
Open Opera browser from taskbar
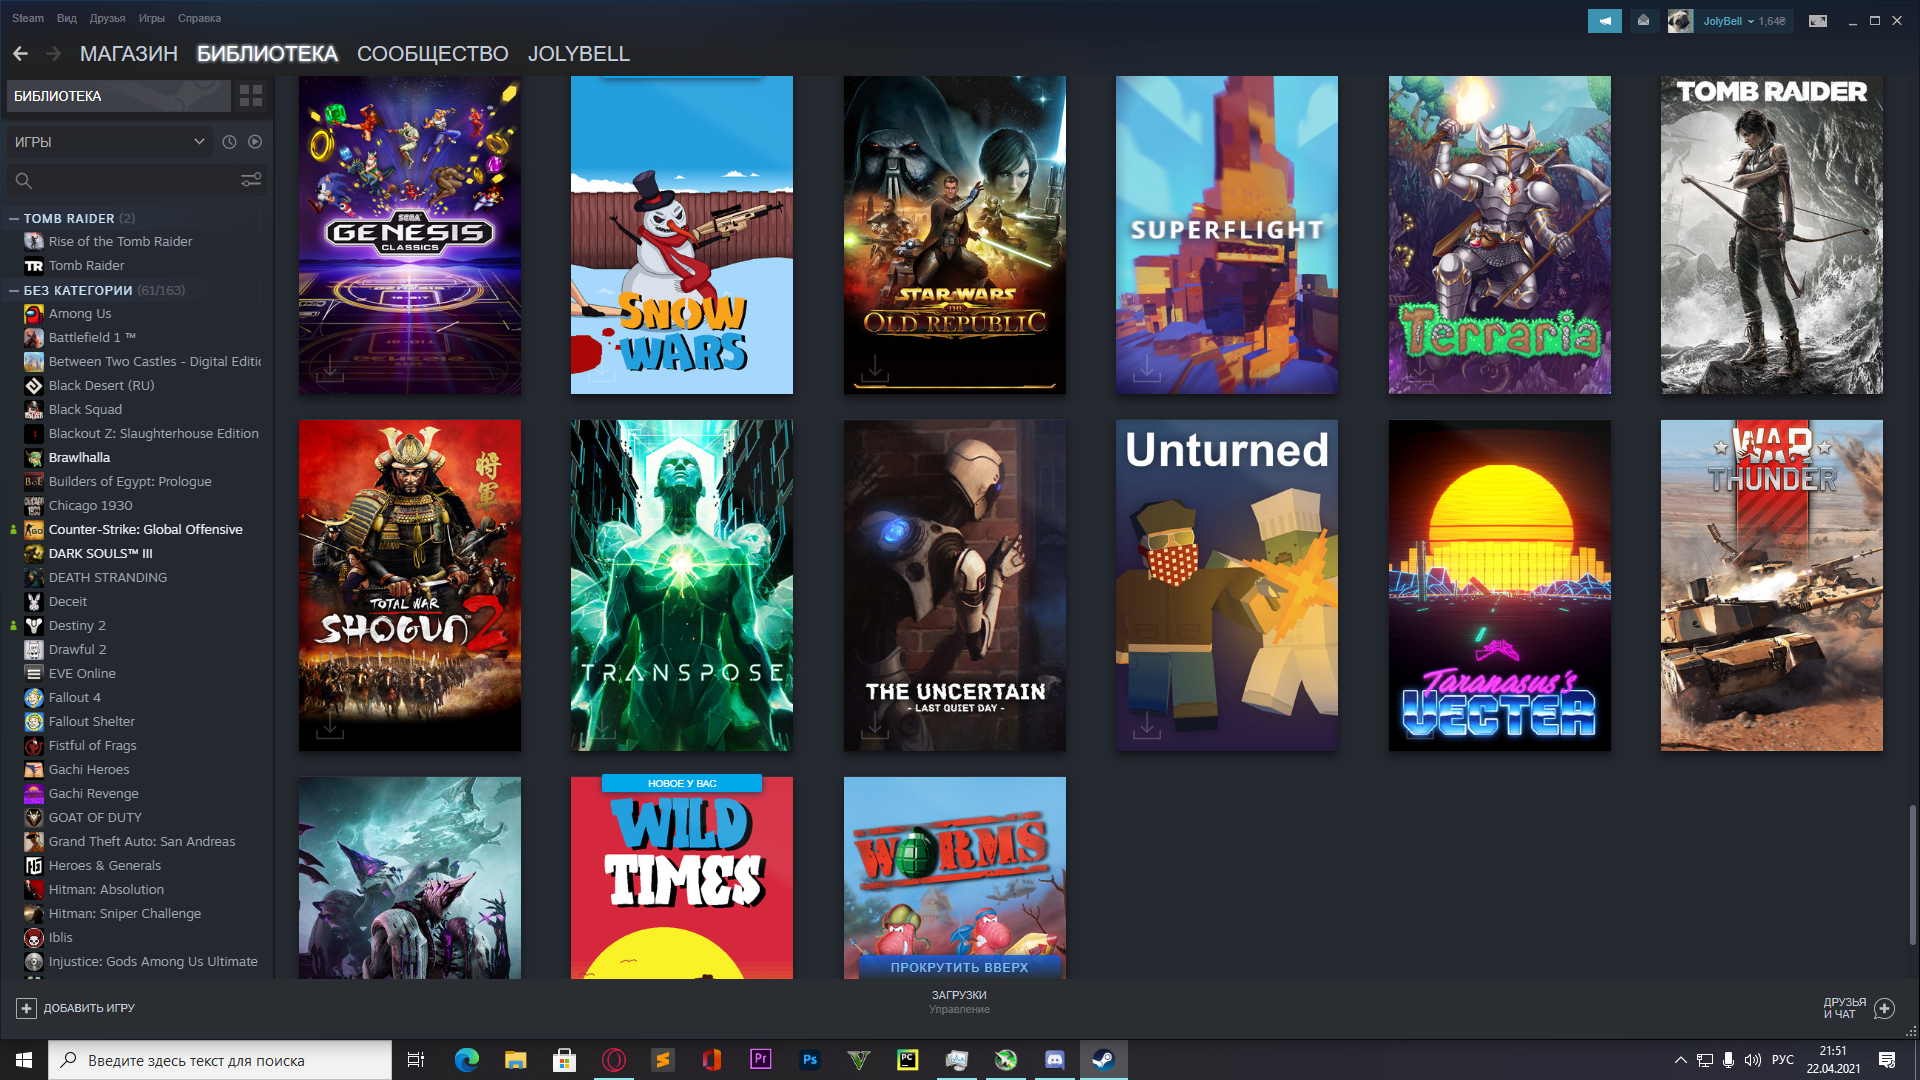coord(614,1060)
